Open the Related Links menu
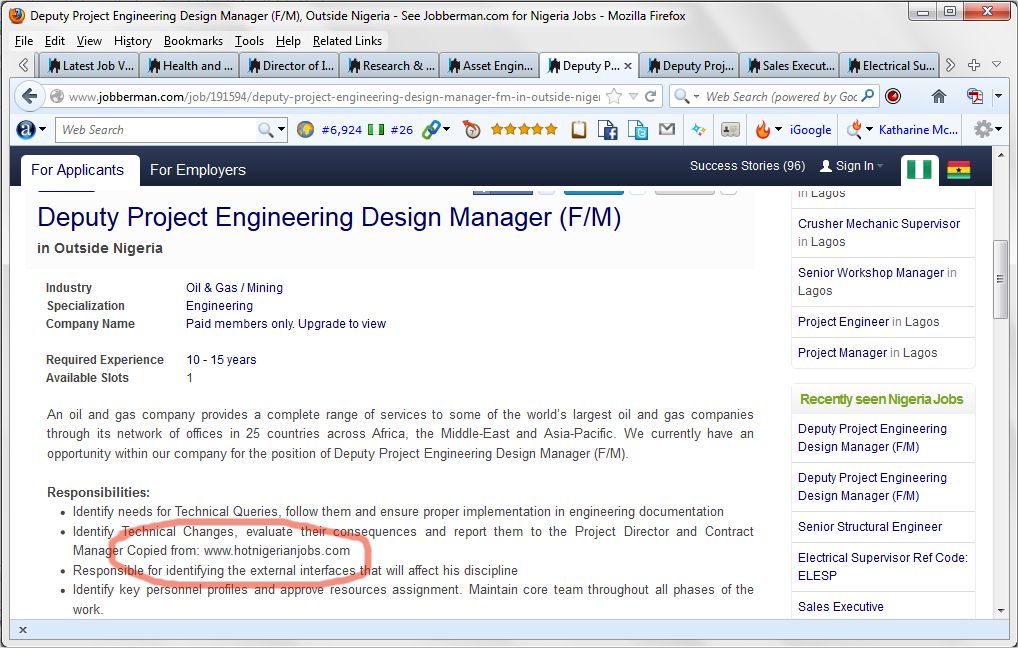The image size is (1018, 648). click(347, 41)
